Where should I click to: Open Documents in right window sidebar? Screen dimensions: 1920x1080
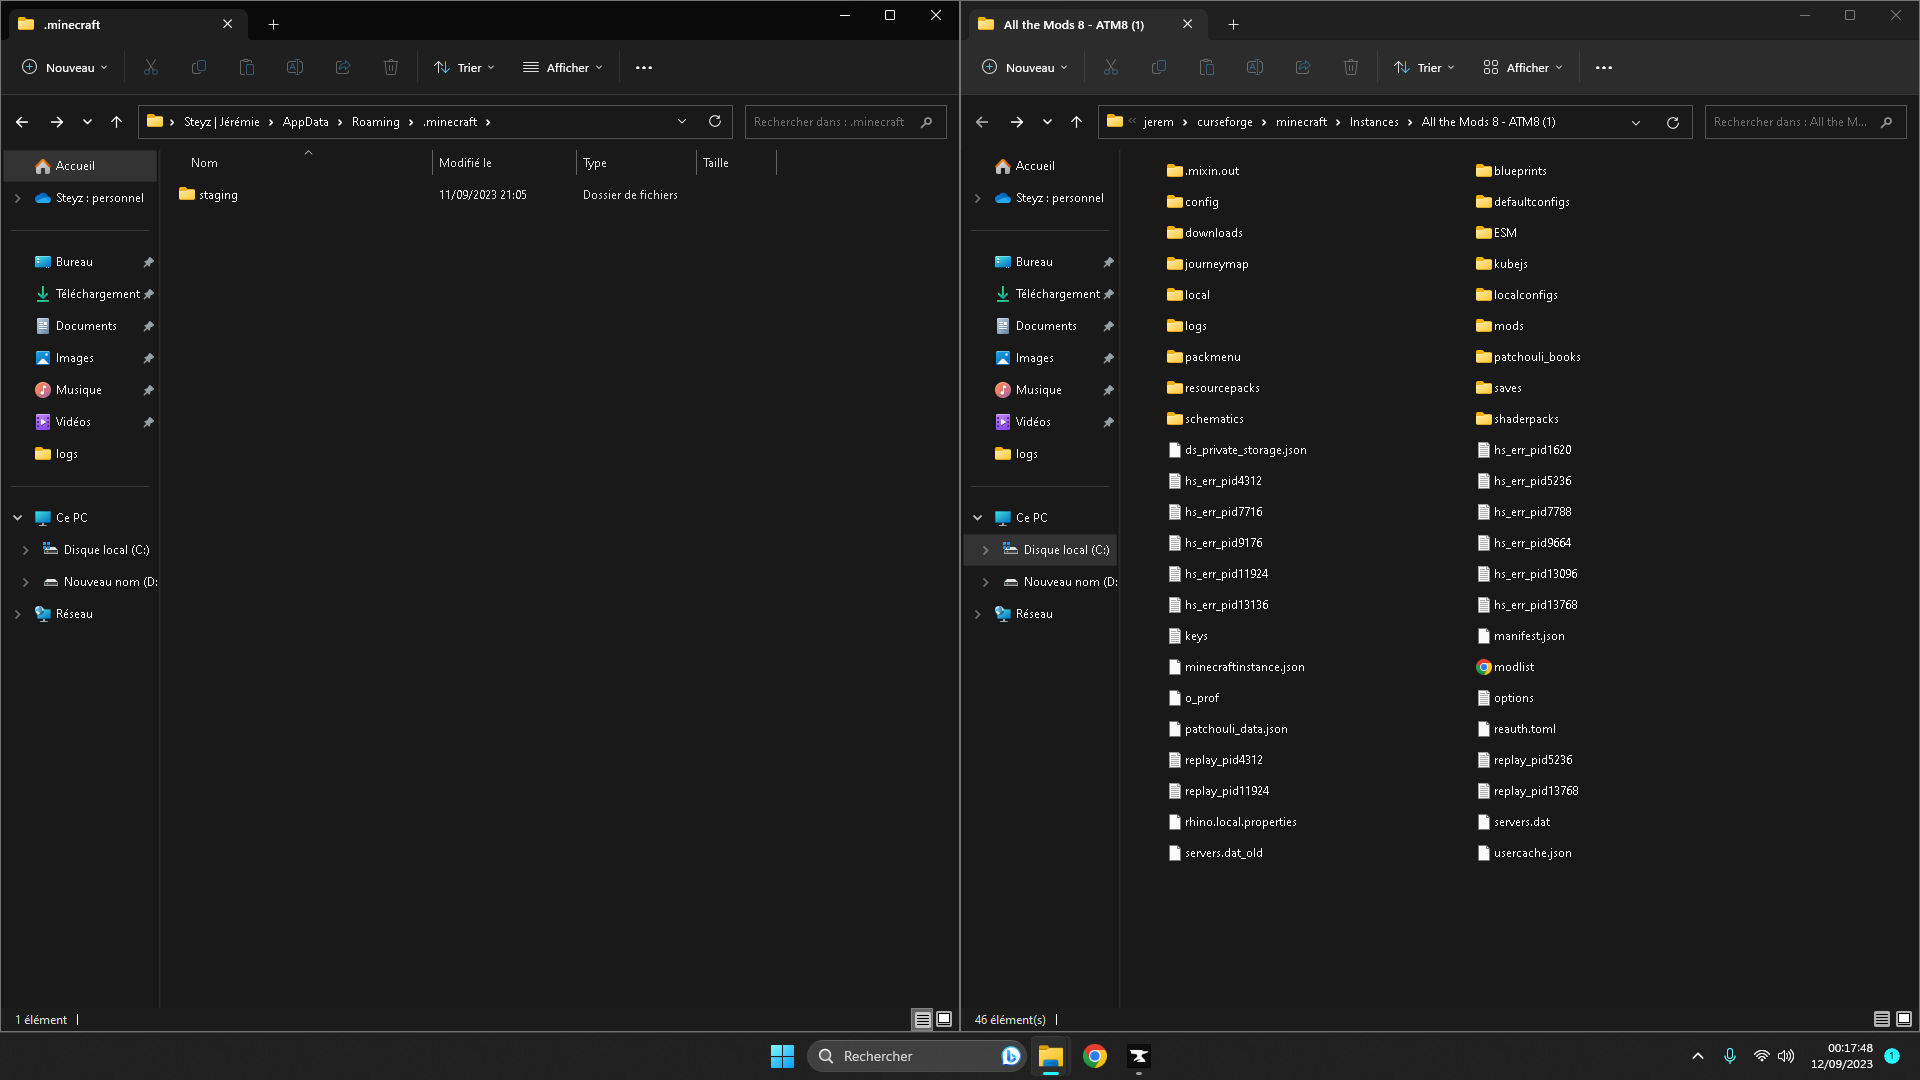1046,326
